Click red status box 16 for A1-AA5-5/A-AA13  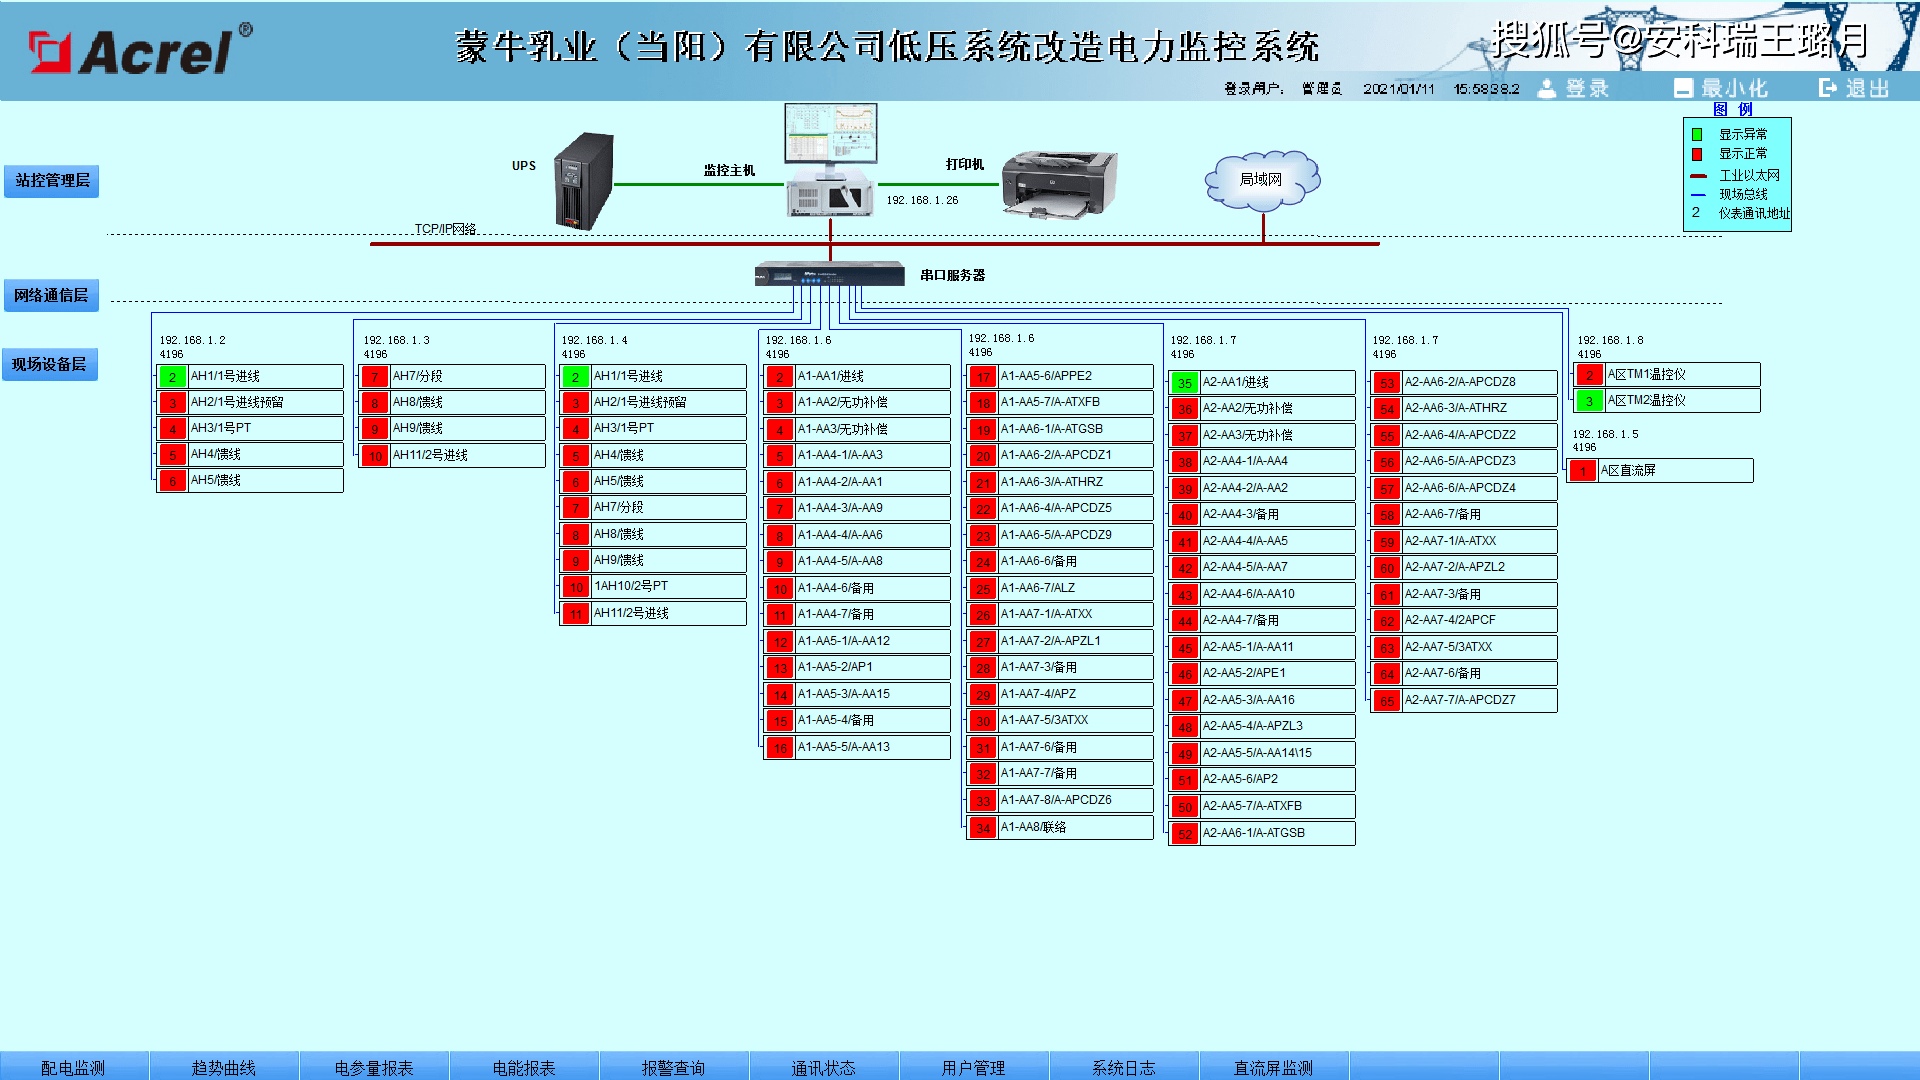click(780, 748)
